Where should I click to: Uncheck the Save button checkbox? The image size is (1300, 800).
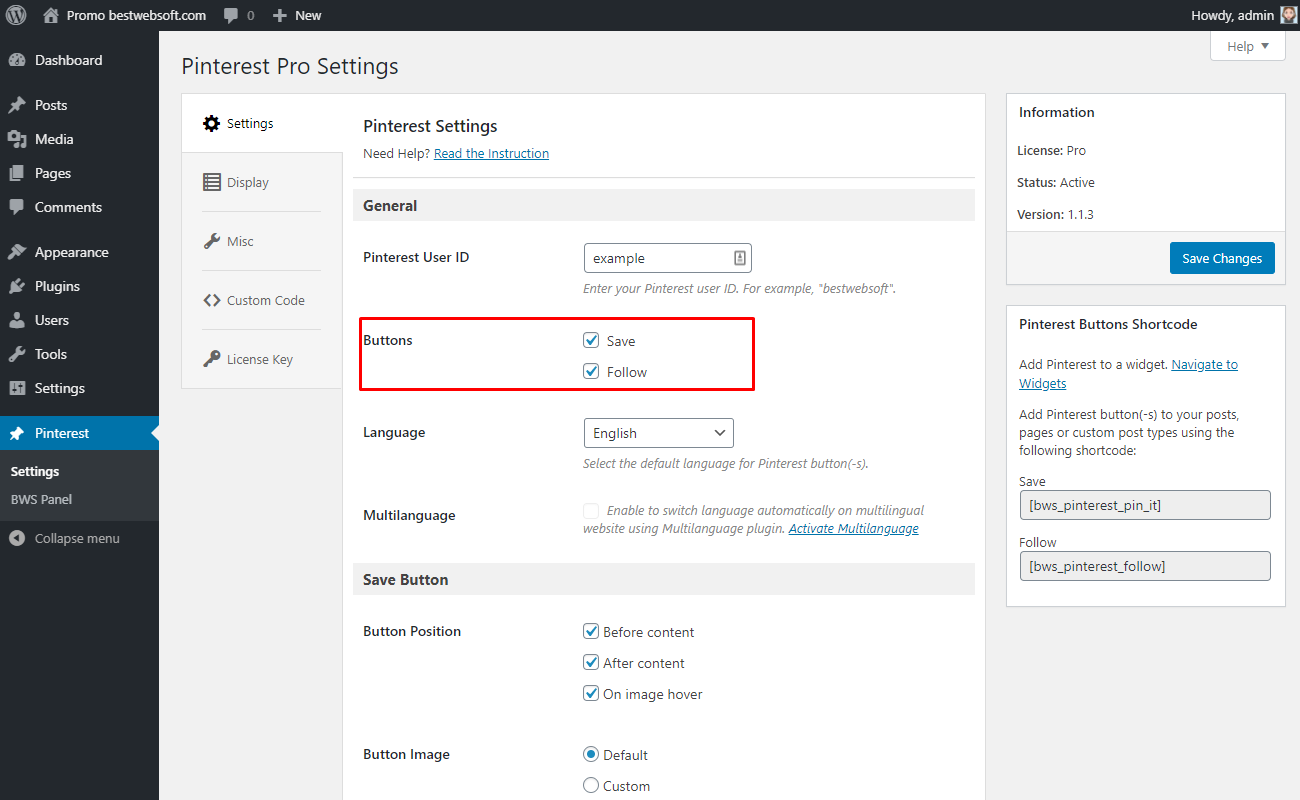pos(591,340)
